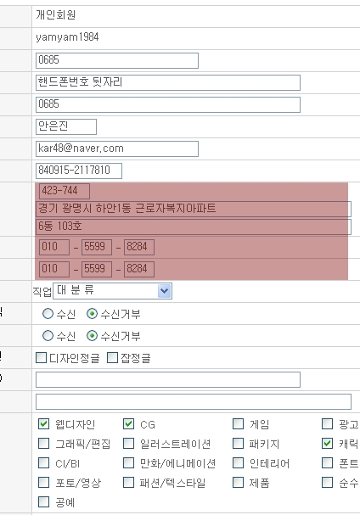The height and width of the screenshot is (515, 360).
Task: Enable the 만화/애니메이션 checkbox
Action: (128, 463)
